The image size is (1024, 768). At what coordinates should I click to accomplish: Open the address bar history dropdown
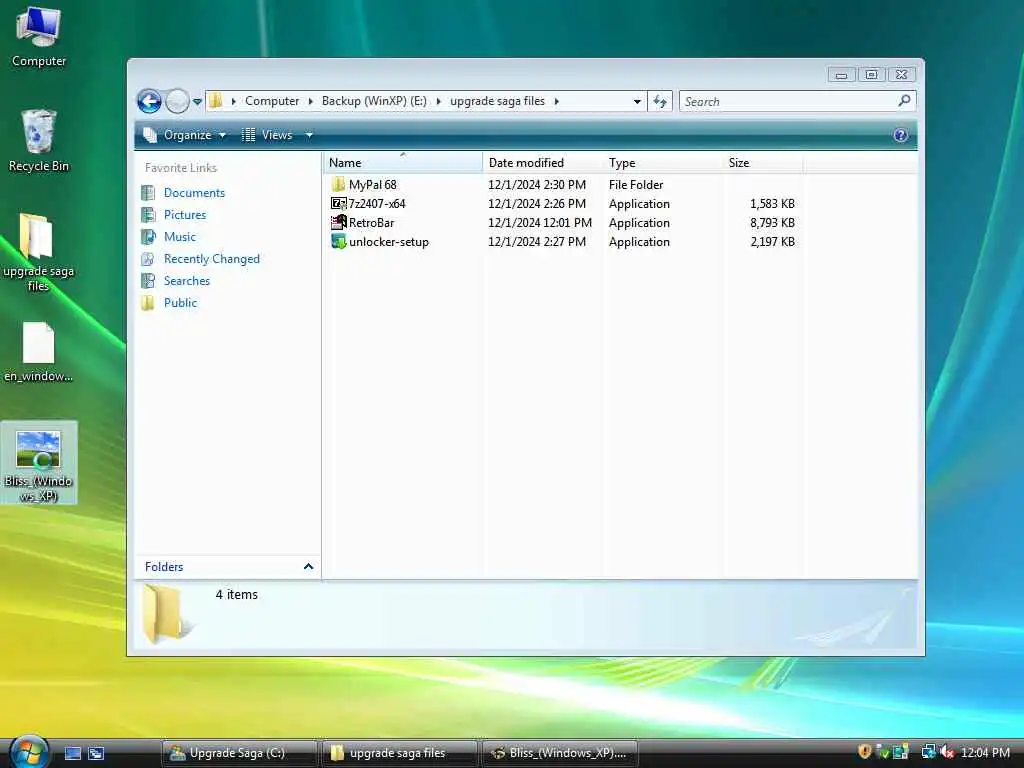click(x=637, y=102)
